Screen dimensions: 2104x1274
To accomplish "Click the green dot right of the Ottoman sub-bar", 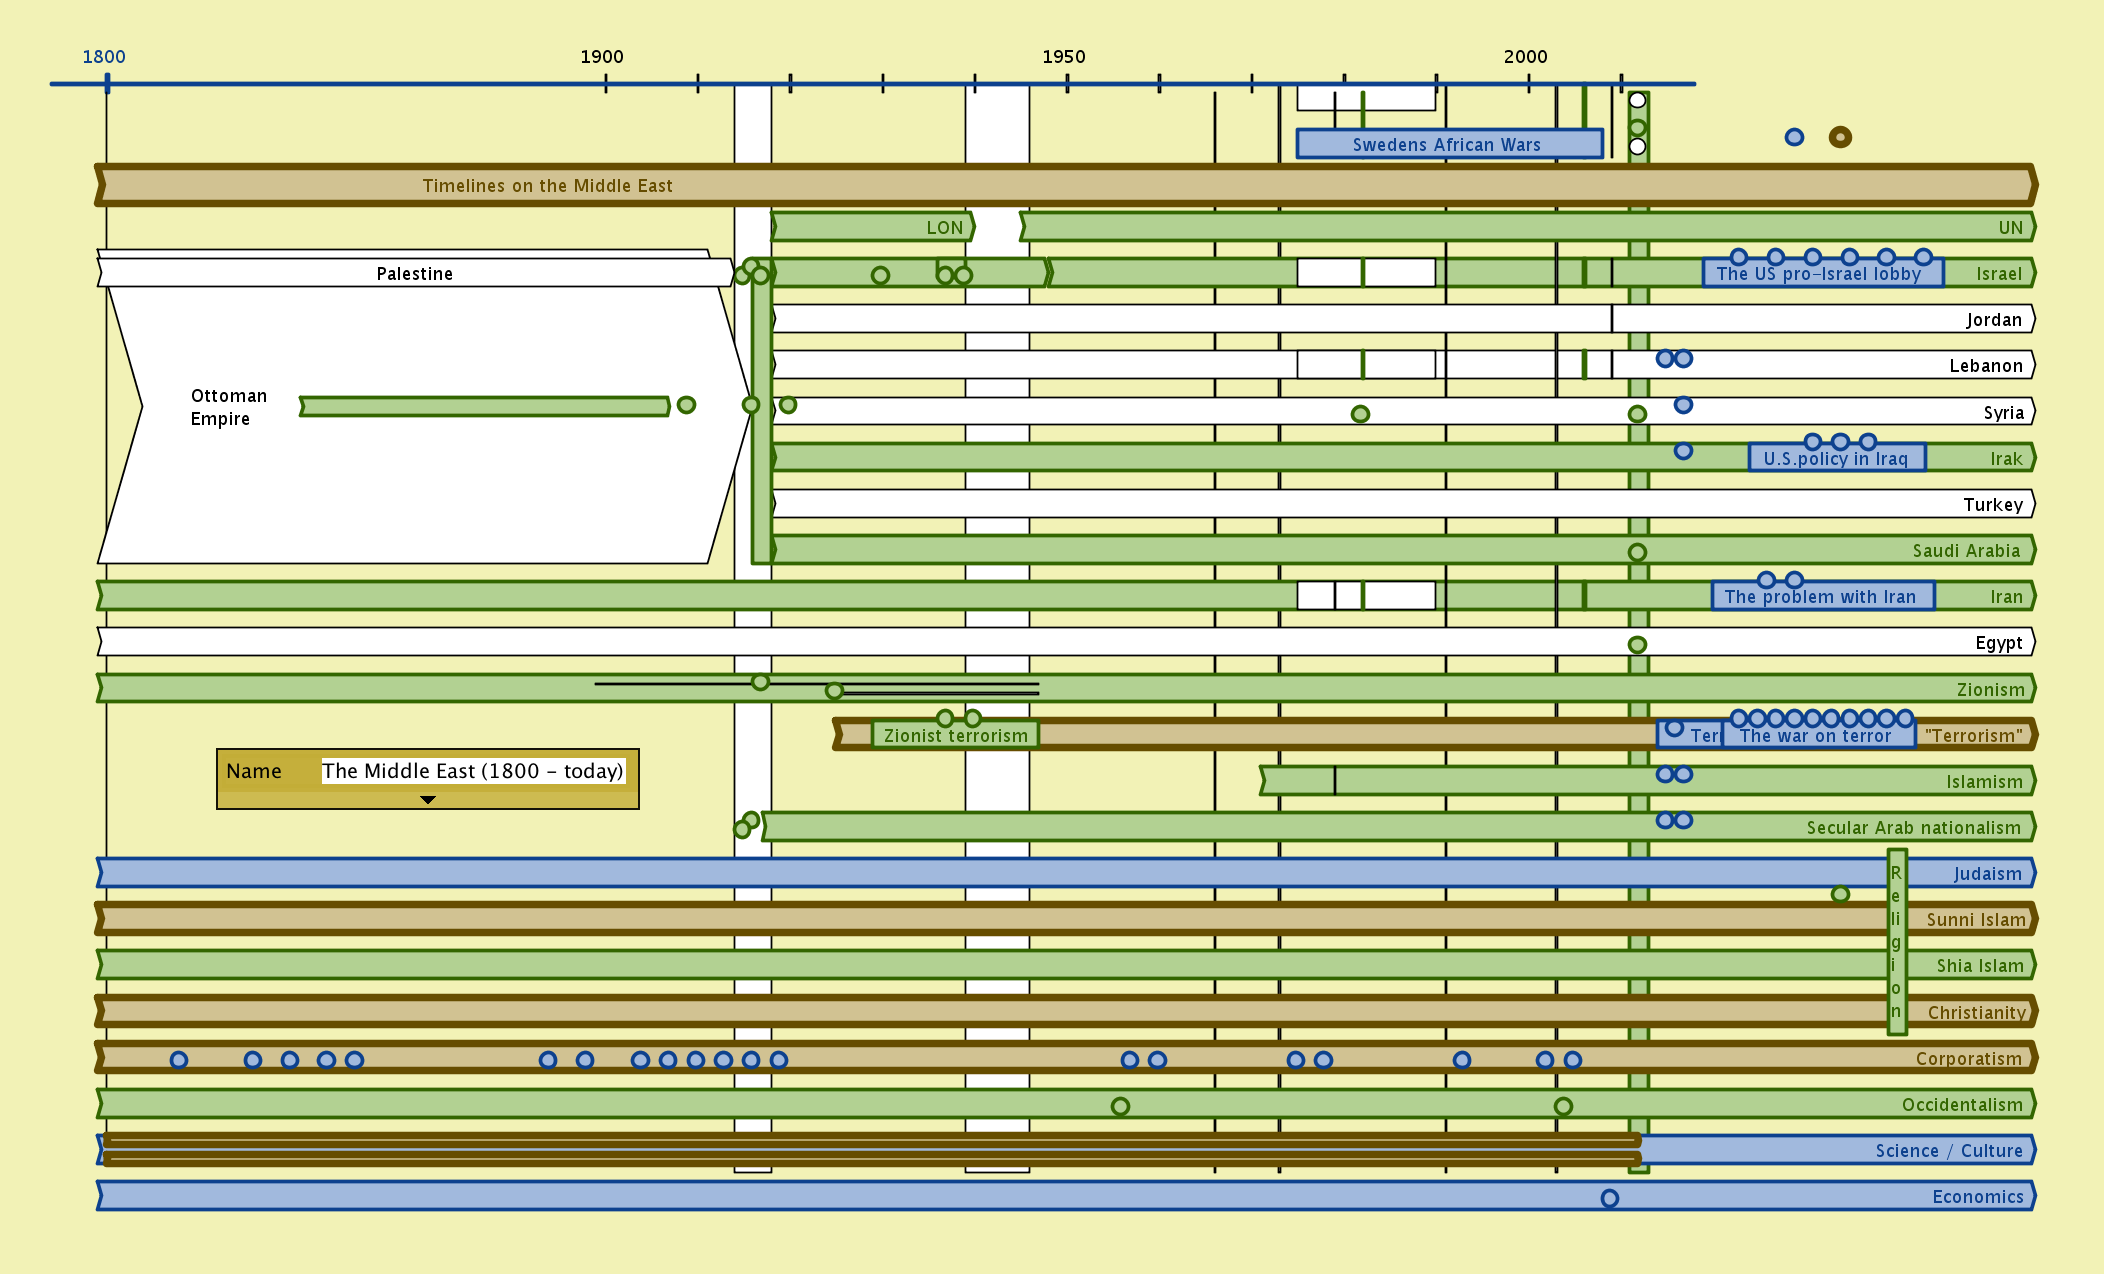I will 686,405.
